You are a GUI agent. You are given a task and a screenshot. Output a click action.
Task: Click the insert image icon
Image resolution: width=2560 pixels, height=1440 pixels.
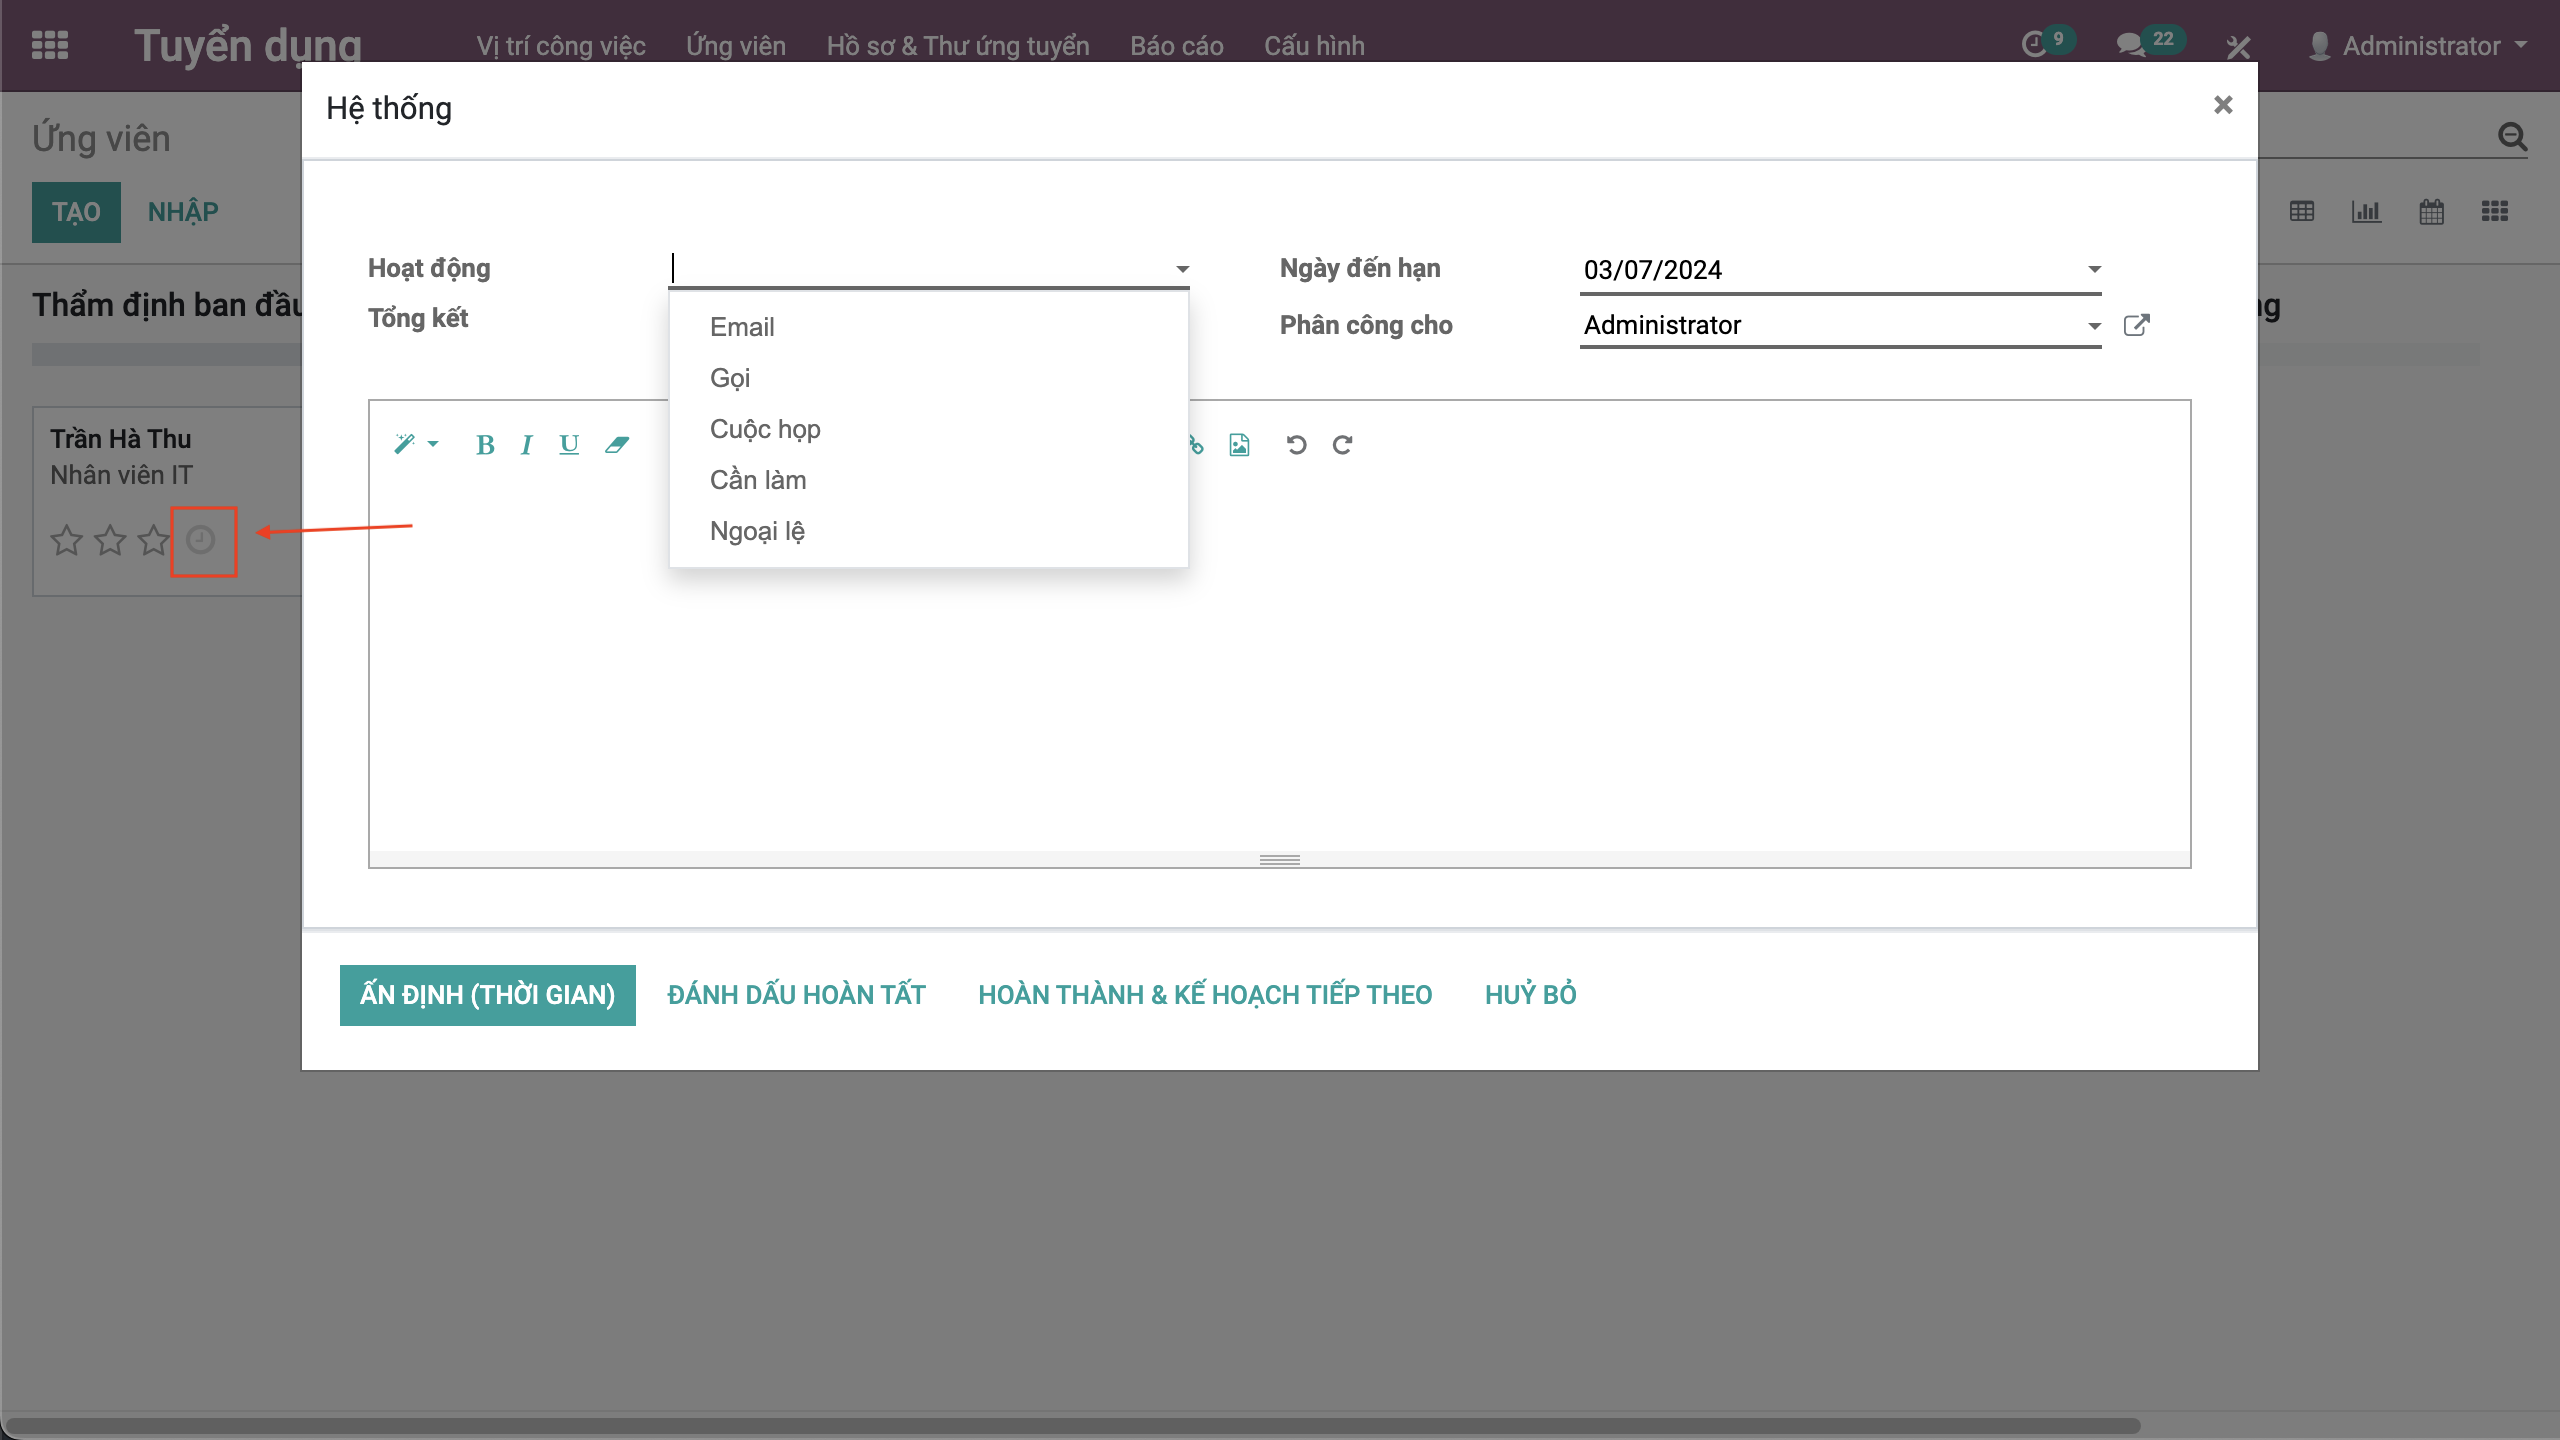[1239, 445]
